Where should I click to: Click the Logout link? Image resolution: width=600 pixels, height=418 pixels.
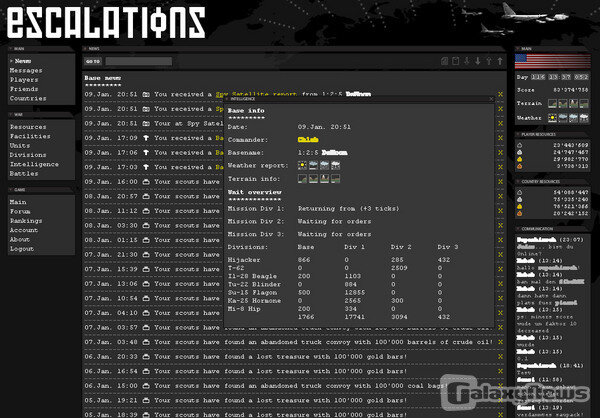[x=22, y=249]
